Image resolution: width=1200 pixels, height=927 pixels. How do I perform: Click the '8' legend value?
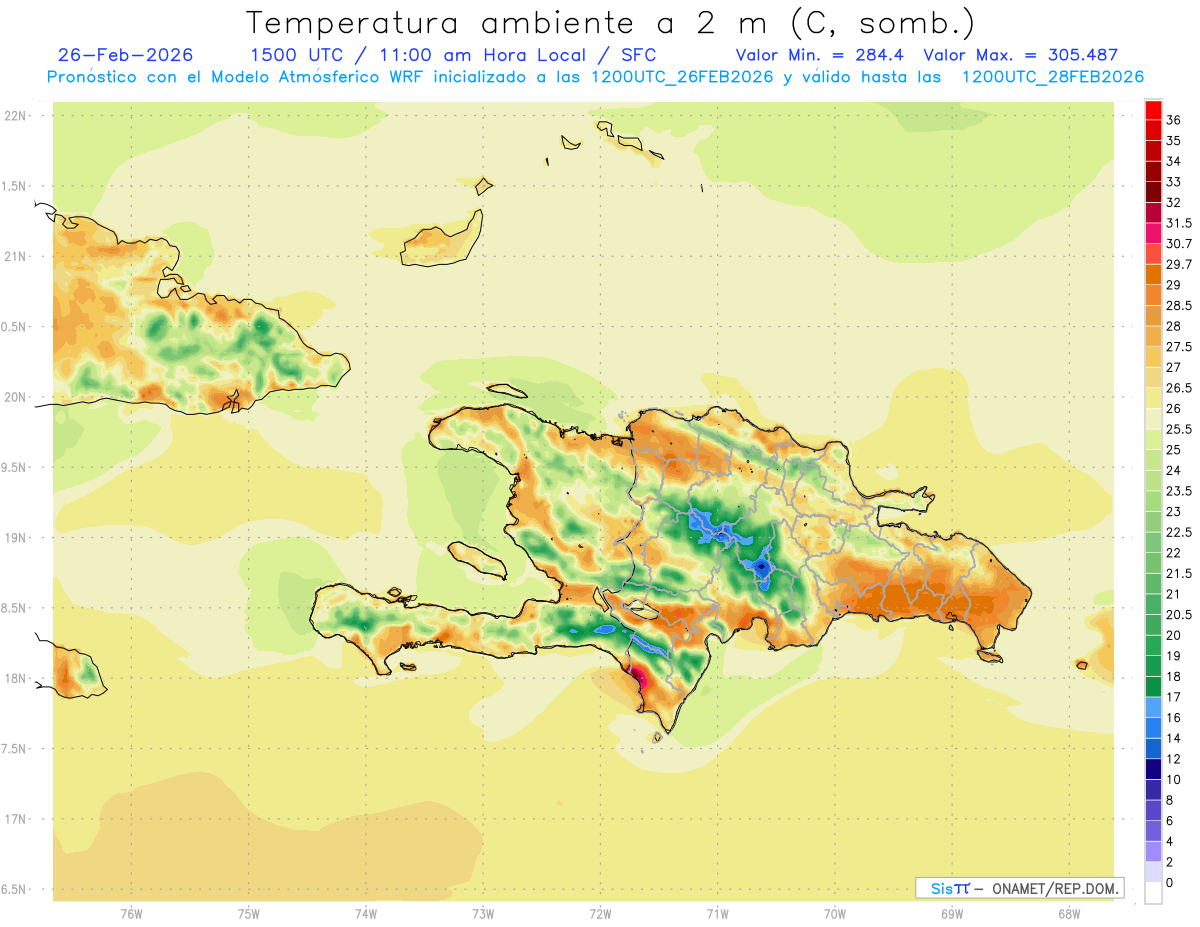pos(1170,800)
